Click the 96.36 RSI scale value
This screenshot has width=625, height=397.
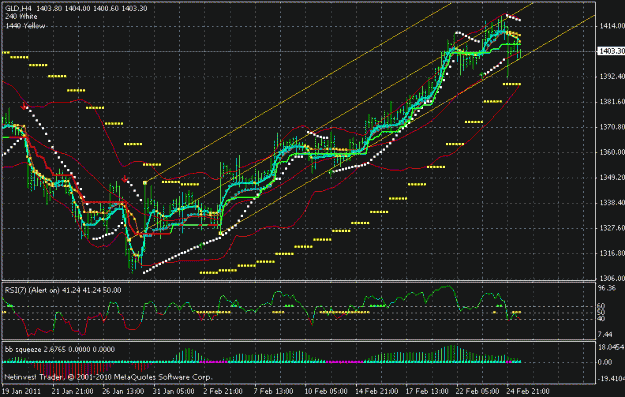607,288
